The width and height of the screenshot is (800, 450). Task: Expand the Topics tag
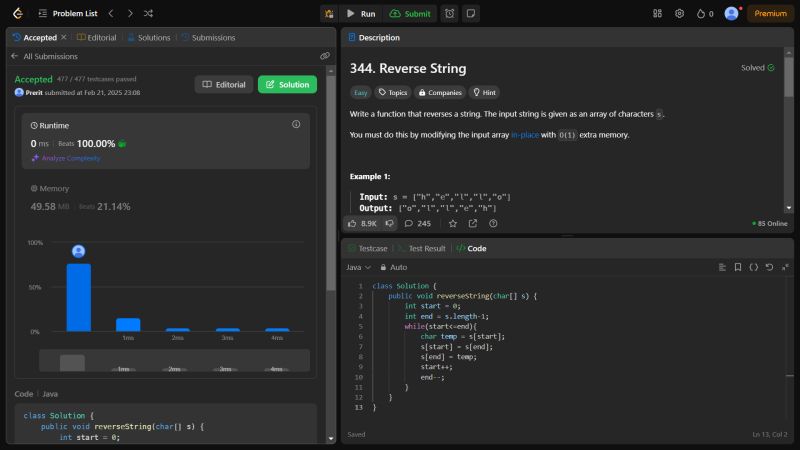392,92
